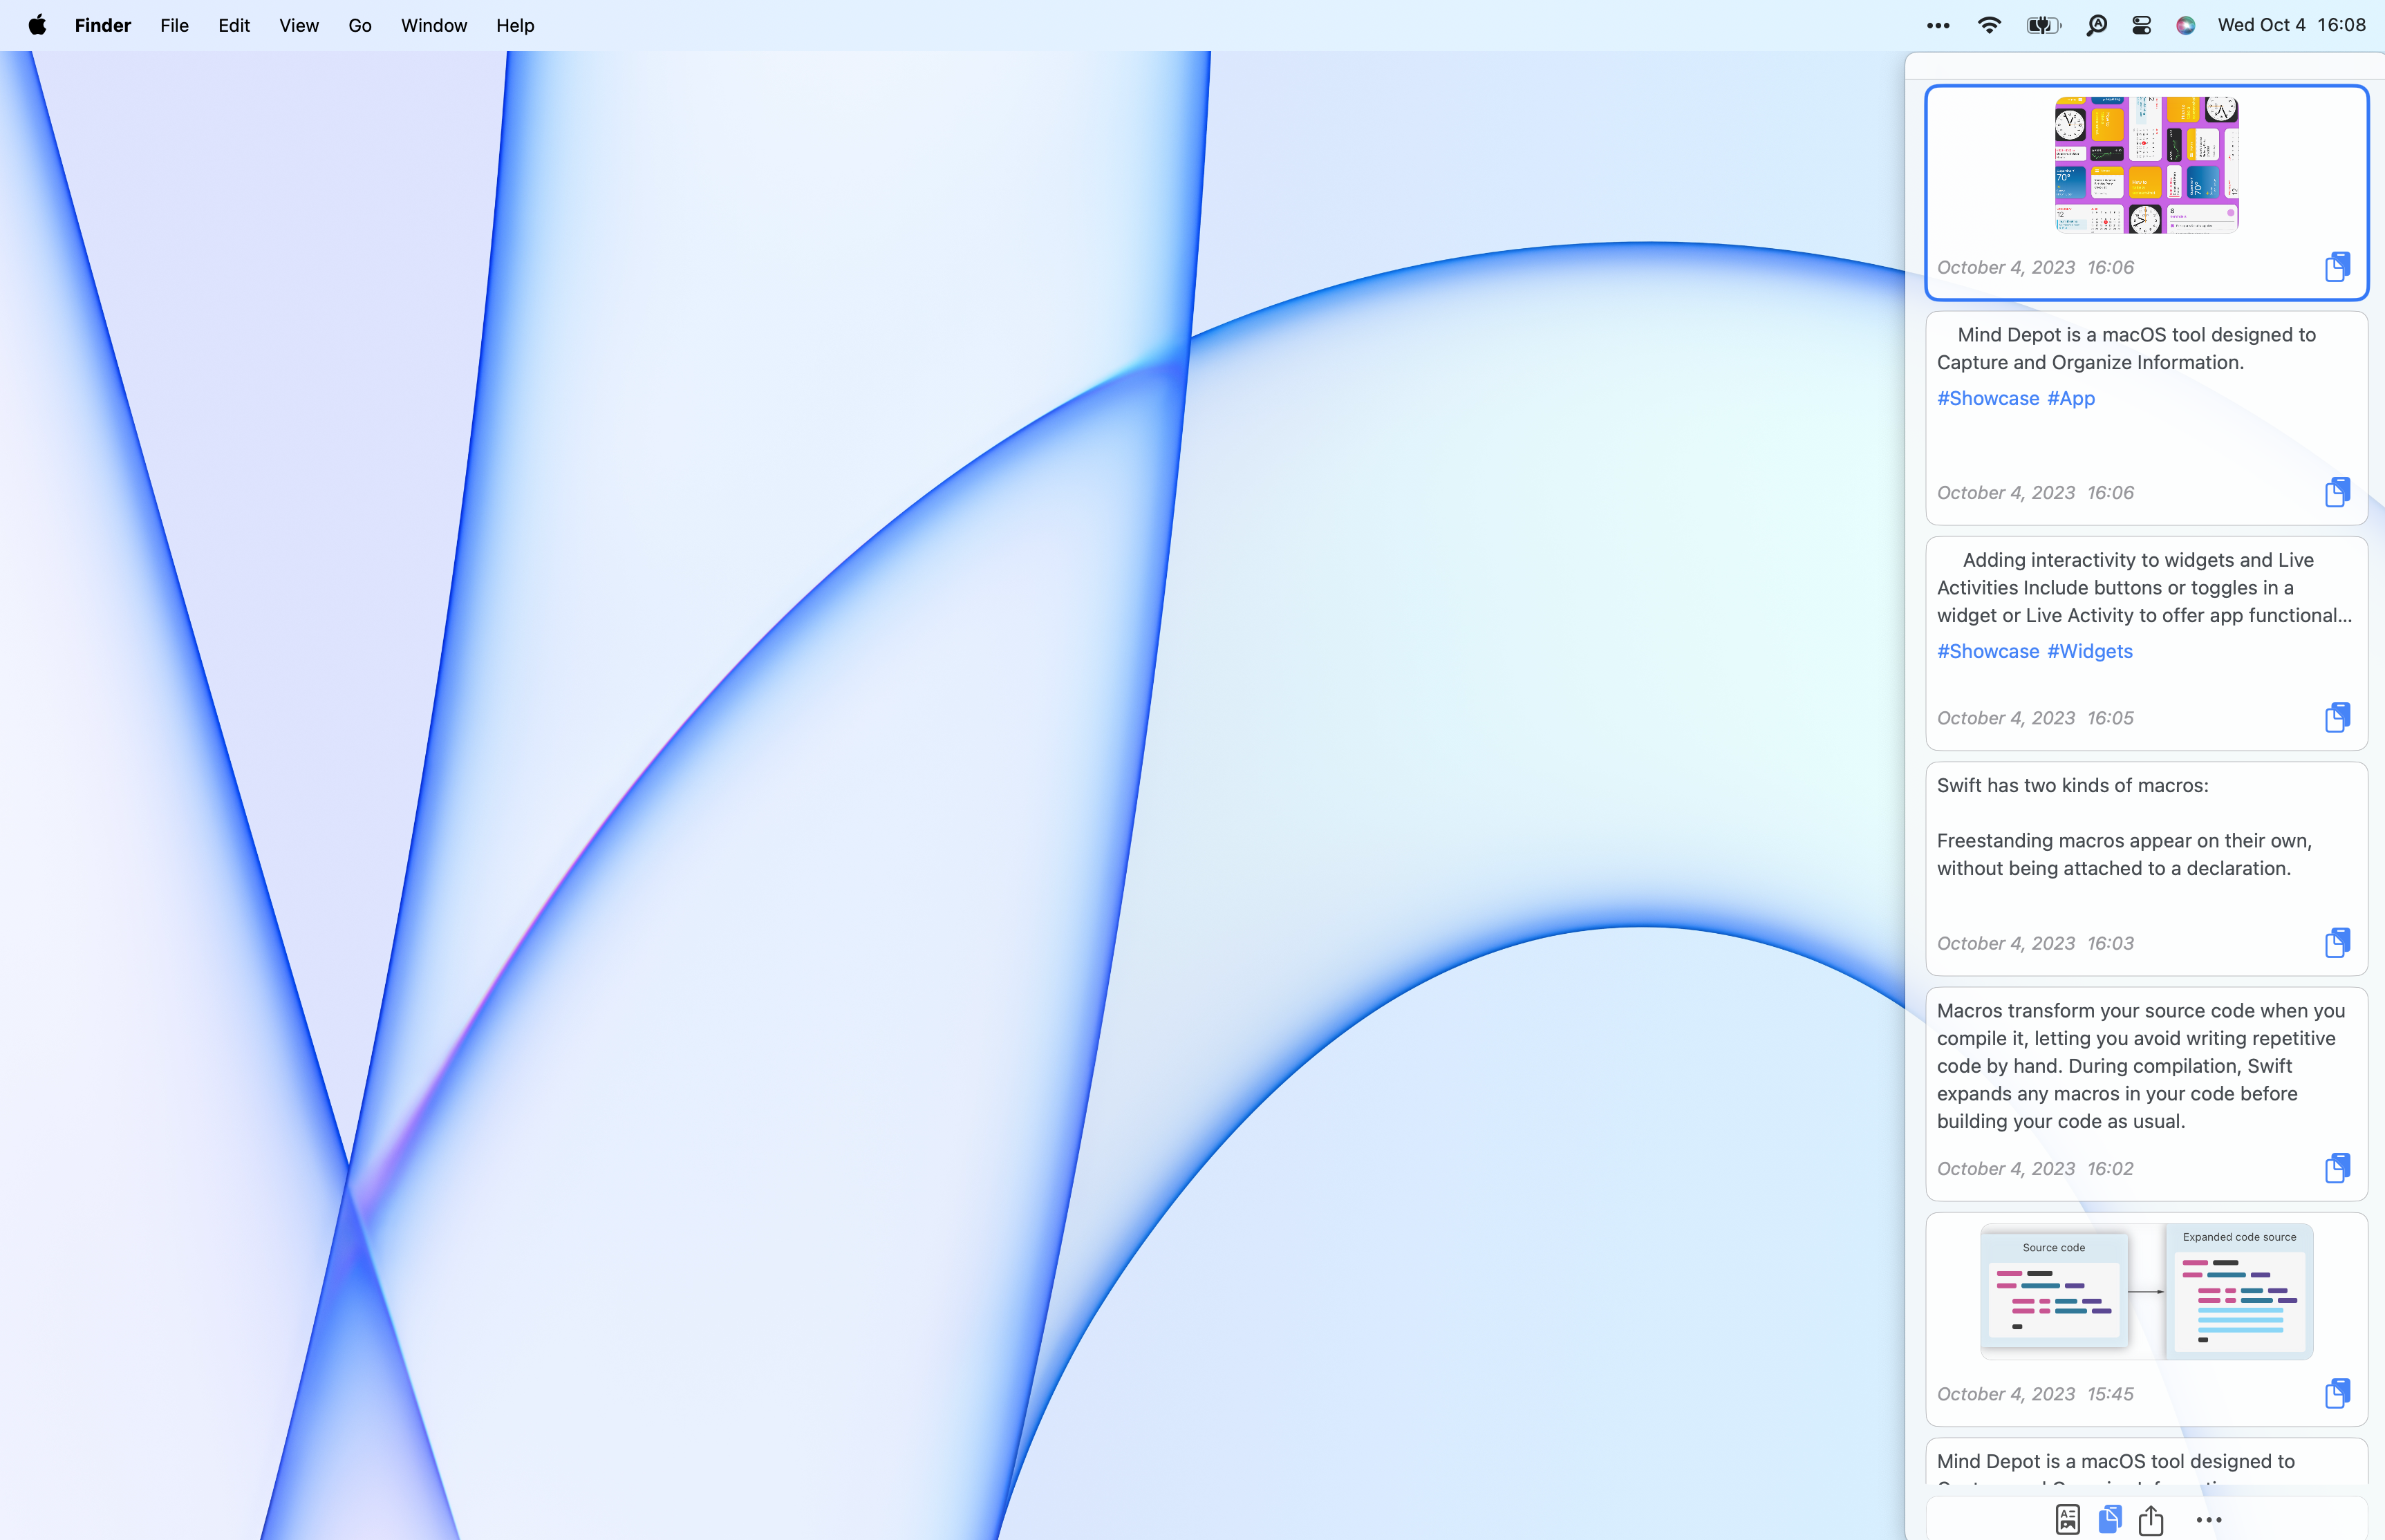The width and height of the screenshot is (2385, 1540).
Task: Open the more options ellipsis in bottom toolbar
Action: click(x=2209, y=1520)
